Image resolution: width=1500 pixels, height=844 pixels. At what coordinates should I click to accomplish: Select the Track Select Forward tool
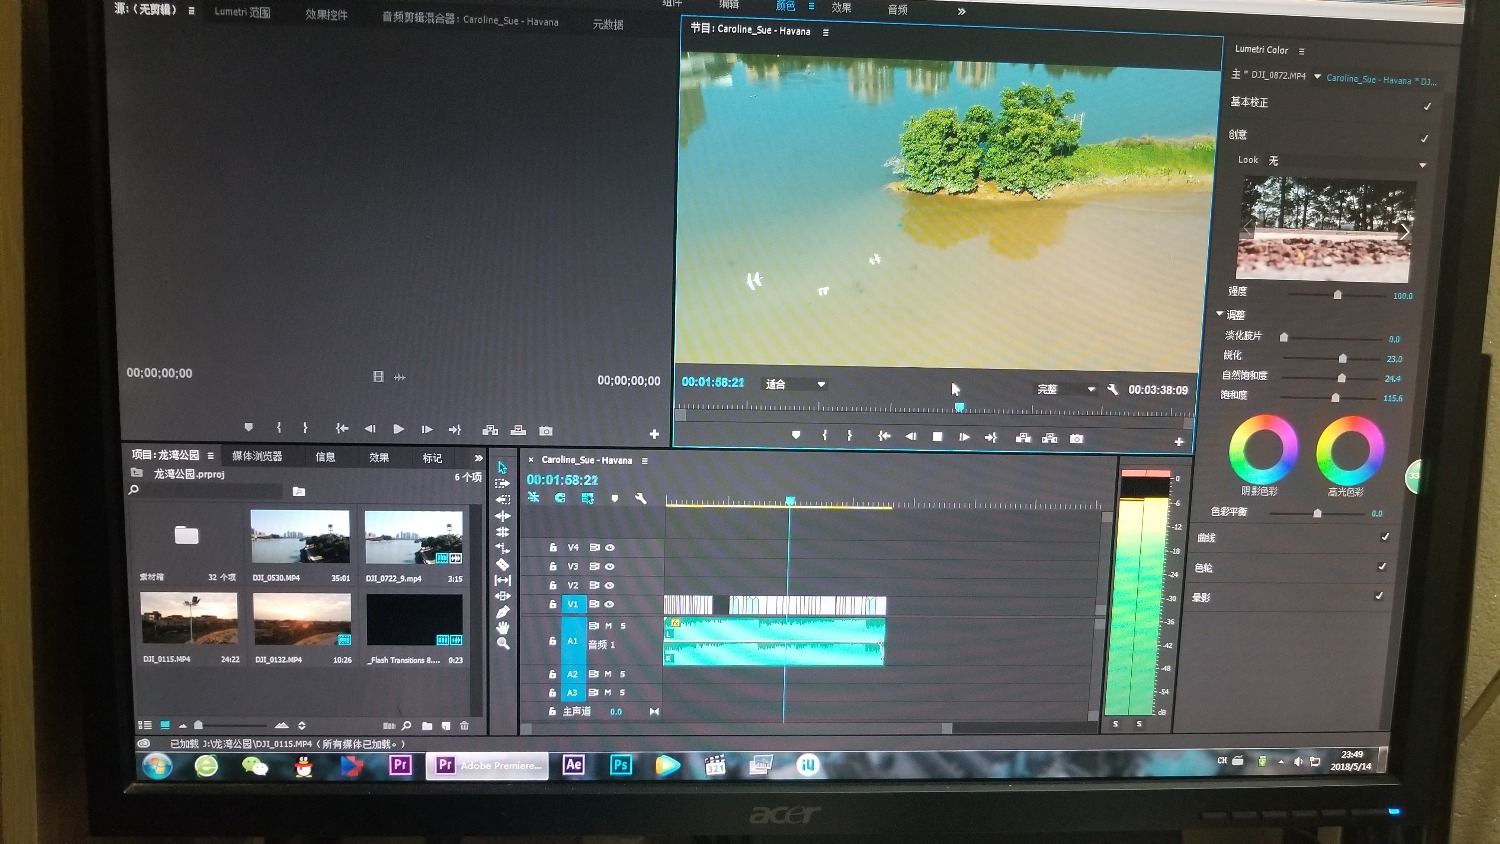click(x=502, y=483)
